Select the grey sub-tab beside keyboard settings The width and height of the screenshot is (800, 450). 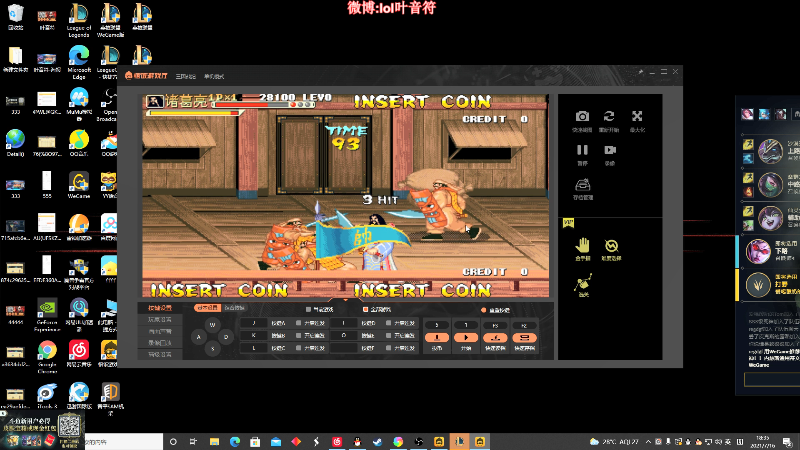[234, 308]
